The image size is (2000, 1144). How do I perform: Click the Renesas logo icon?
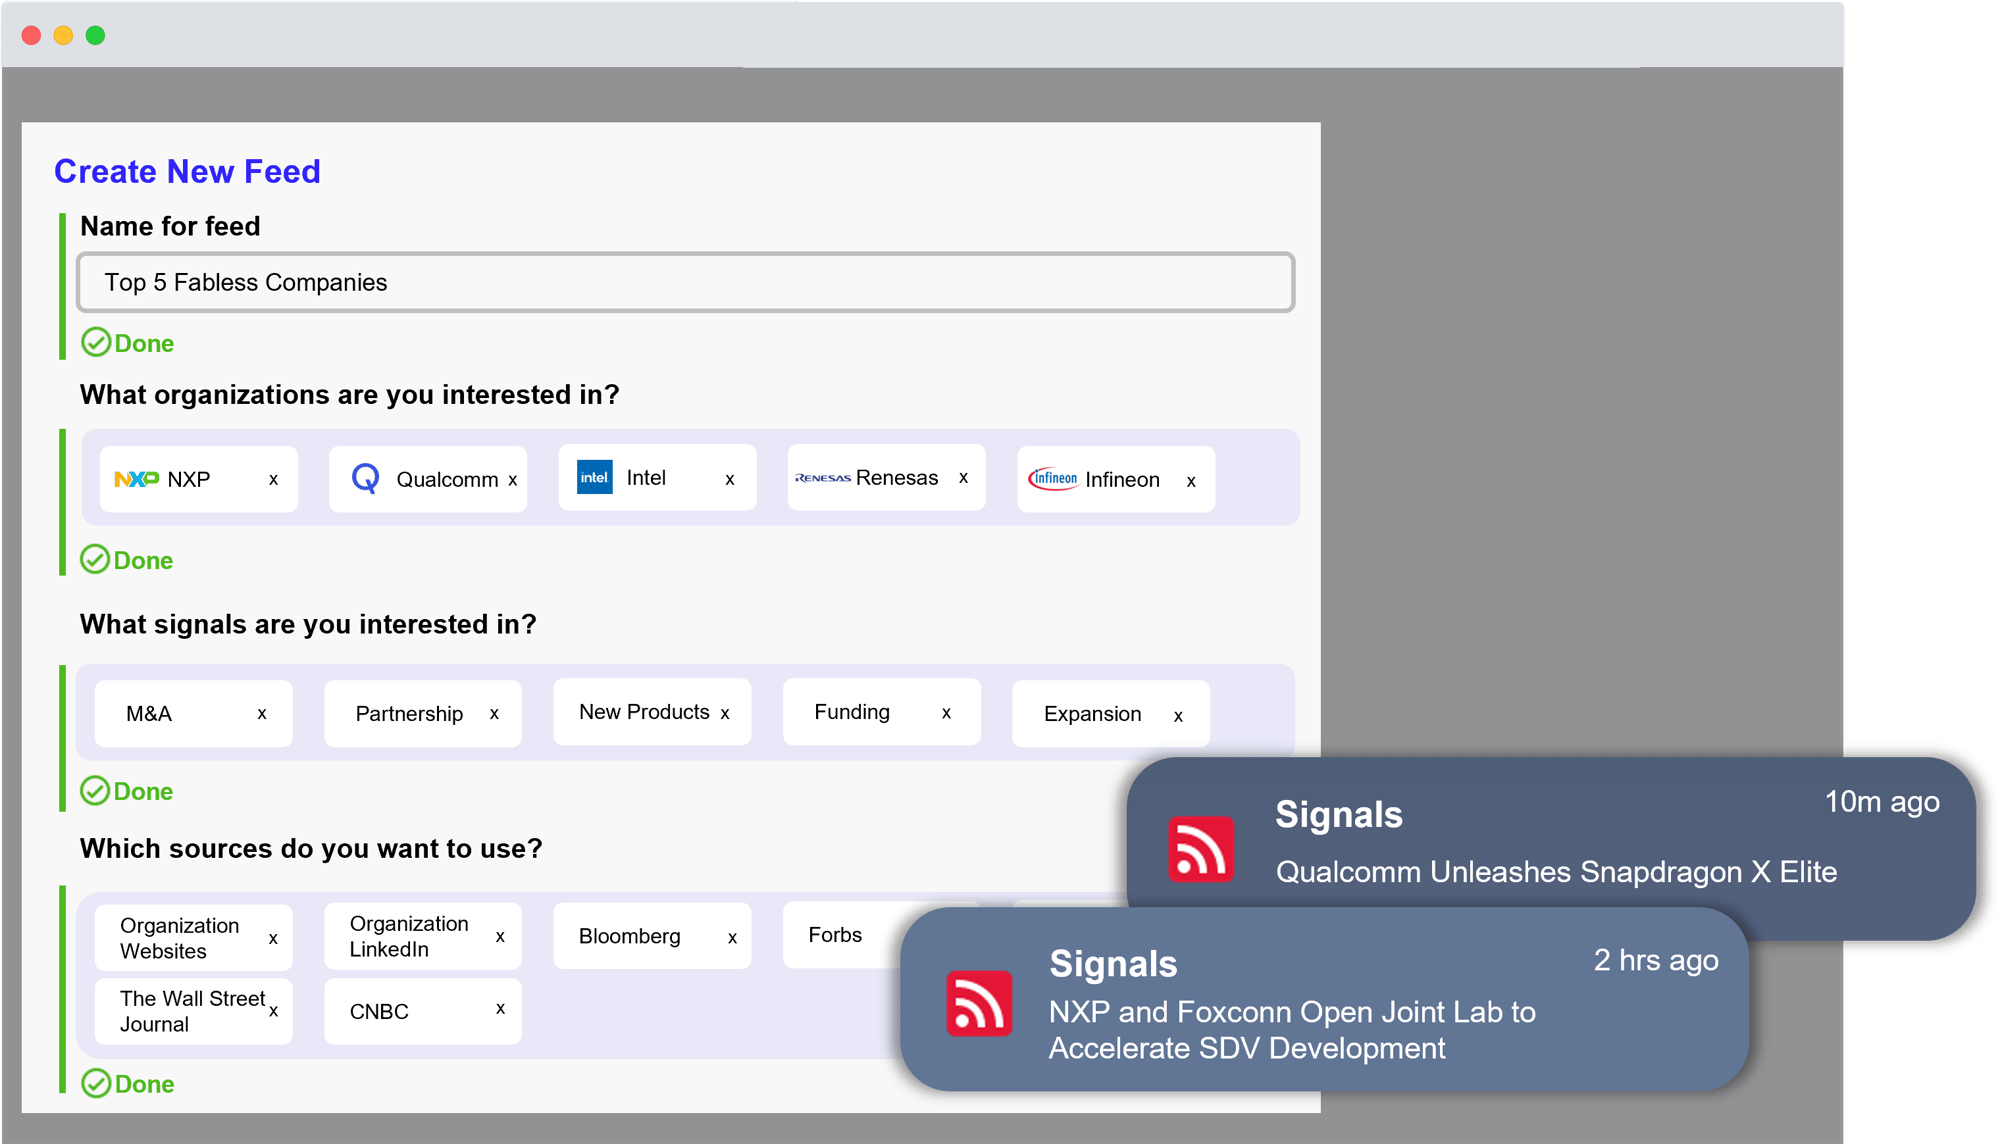click(x=823, y=478)
